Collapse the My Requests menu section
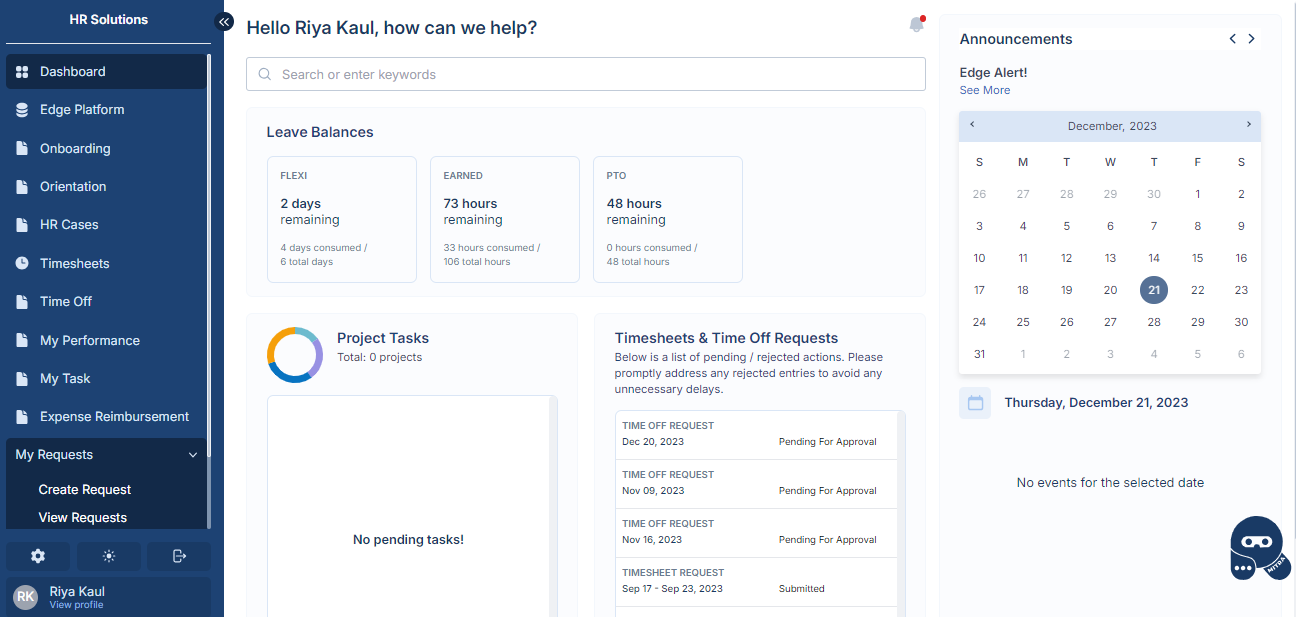This screenshot has width=1296, height=617. [193, 455]
